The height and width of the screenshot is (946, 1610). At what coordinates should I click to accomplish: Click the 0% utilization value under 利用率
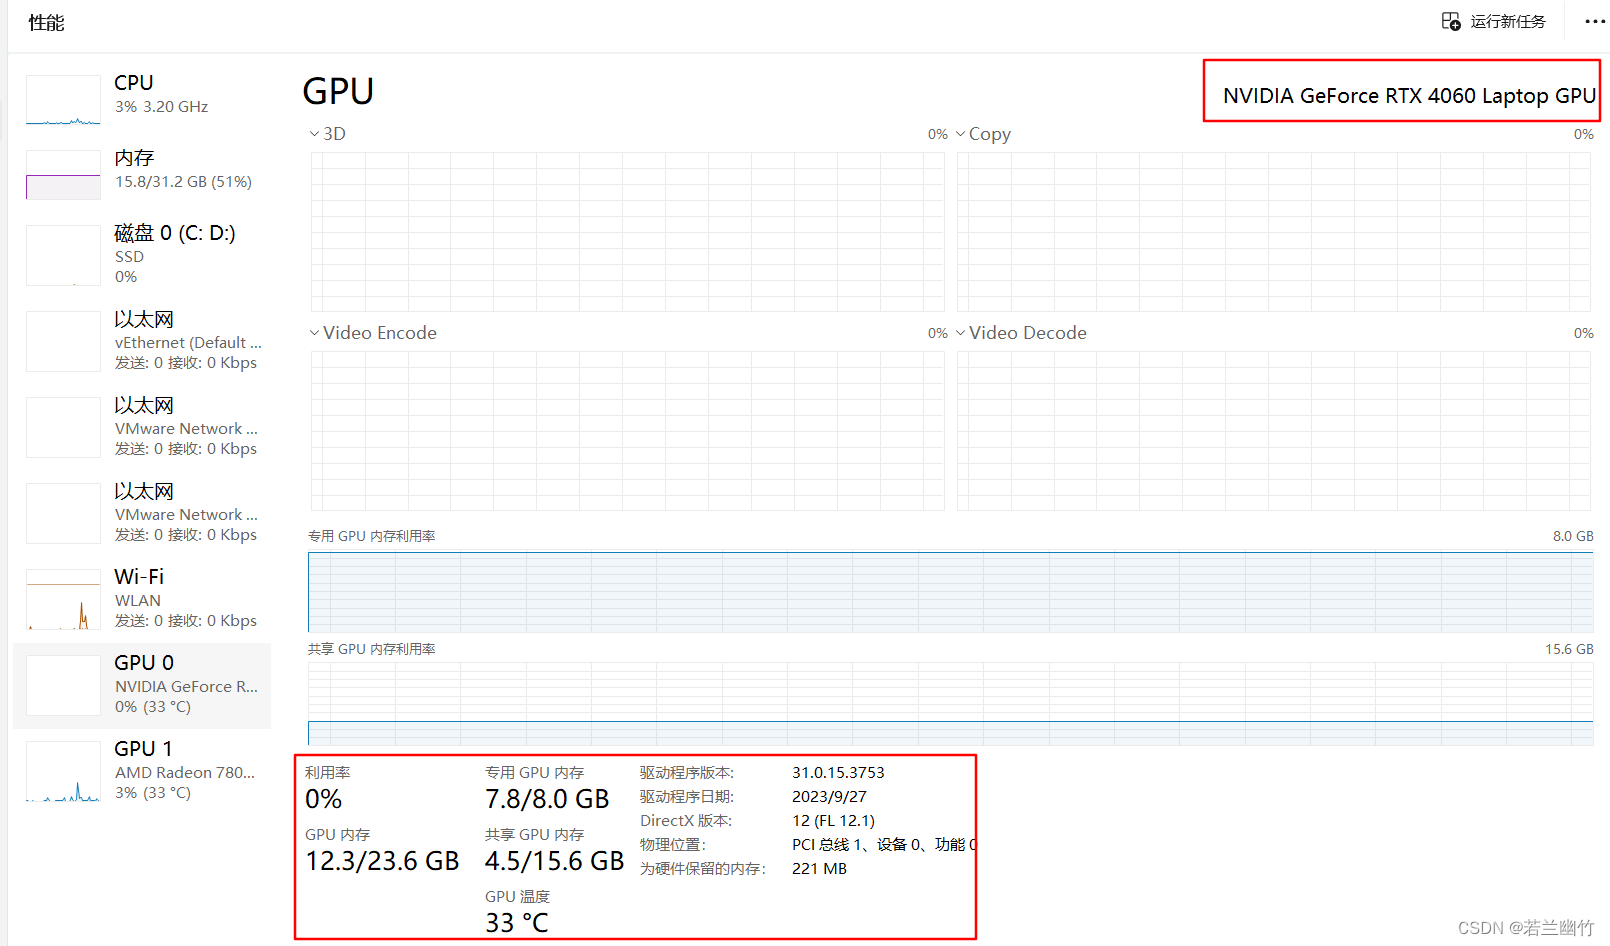coord(324,799)
